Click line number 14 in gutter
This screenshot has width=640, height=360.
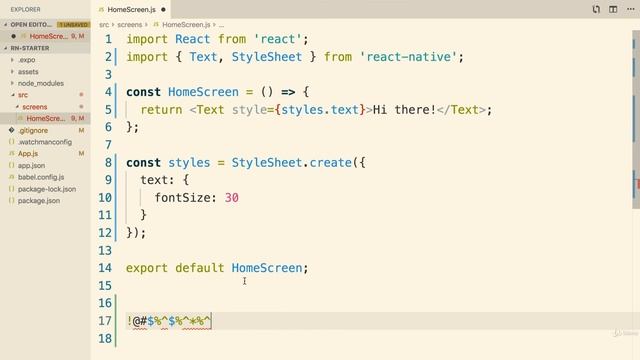(105, 268)
